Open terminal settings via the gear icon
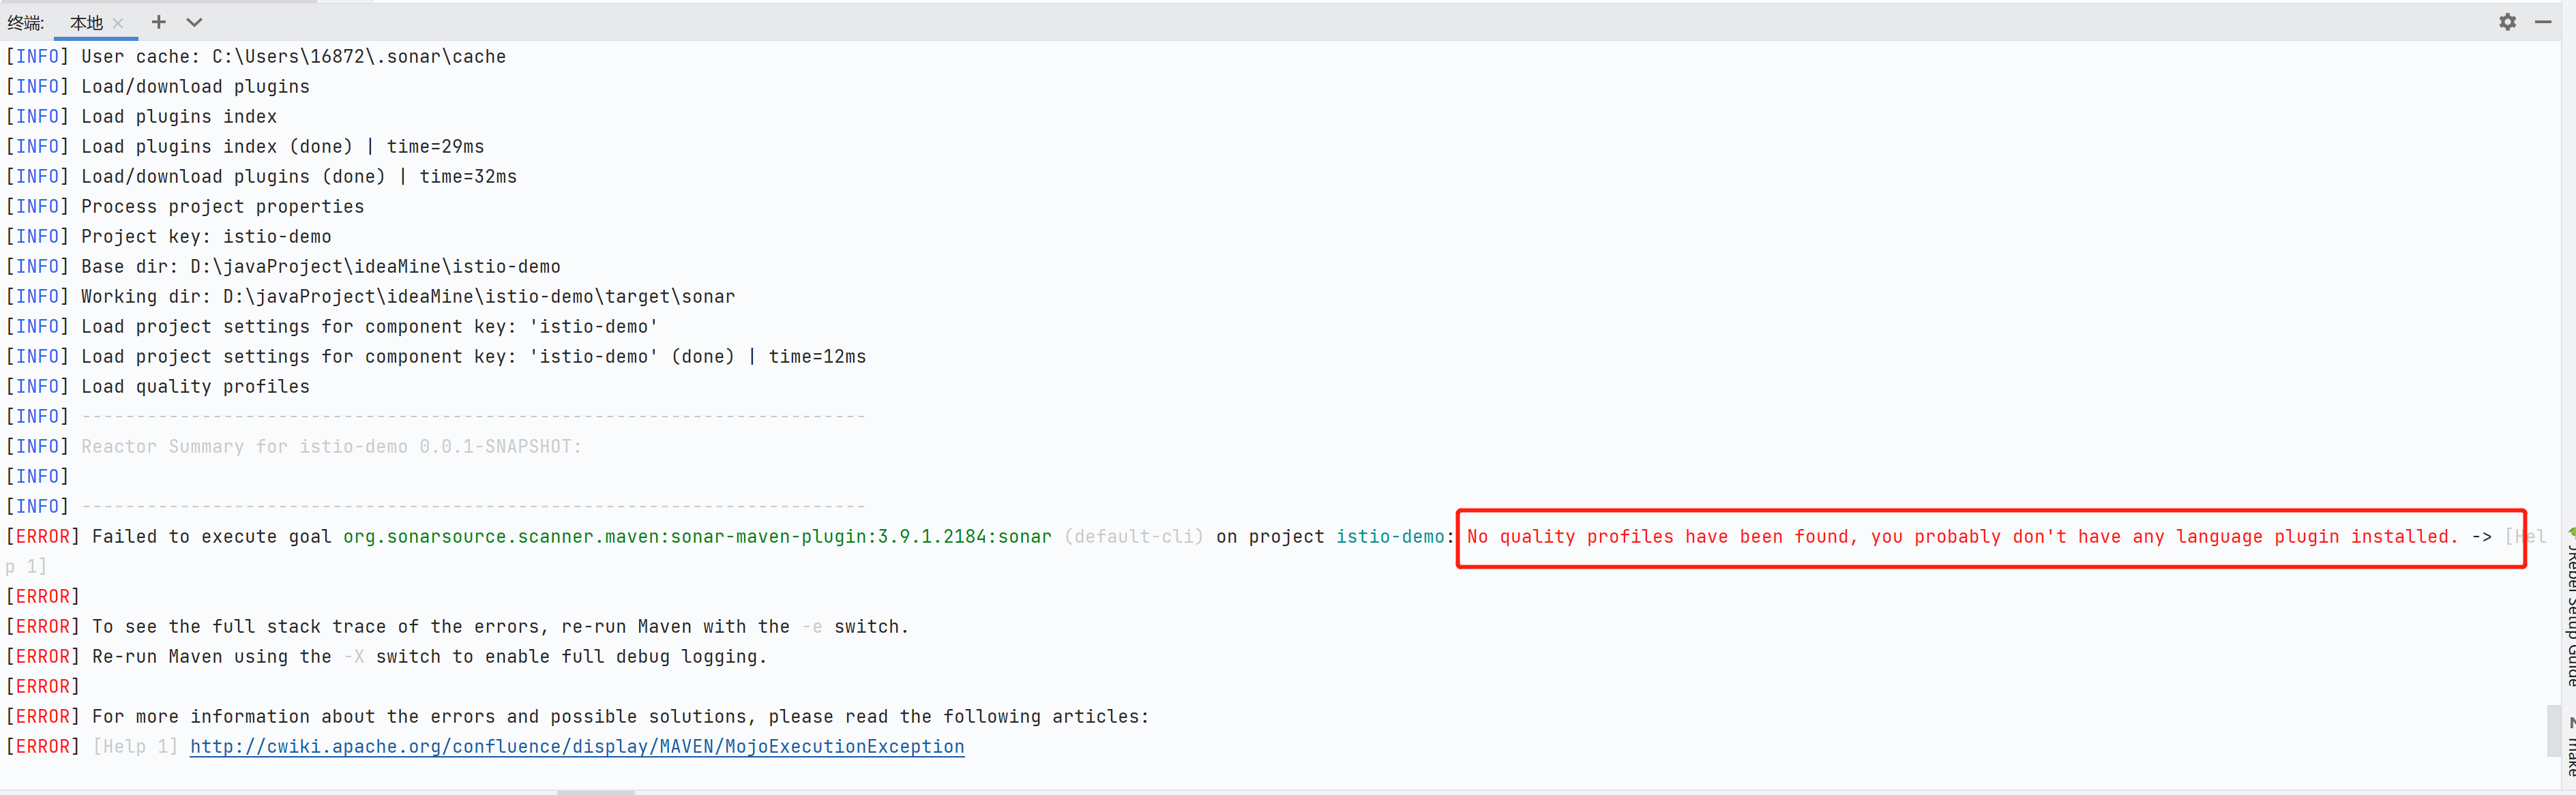 [2508, 21]
